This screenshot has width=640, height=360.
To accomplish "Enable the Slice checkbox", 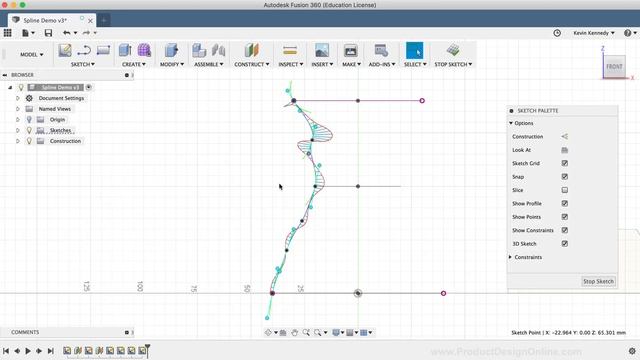I will coord(565,190).
